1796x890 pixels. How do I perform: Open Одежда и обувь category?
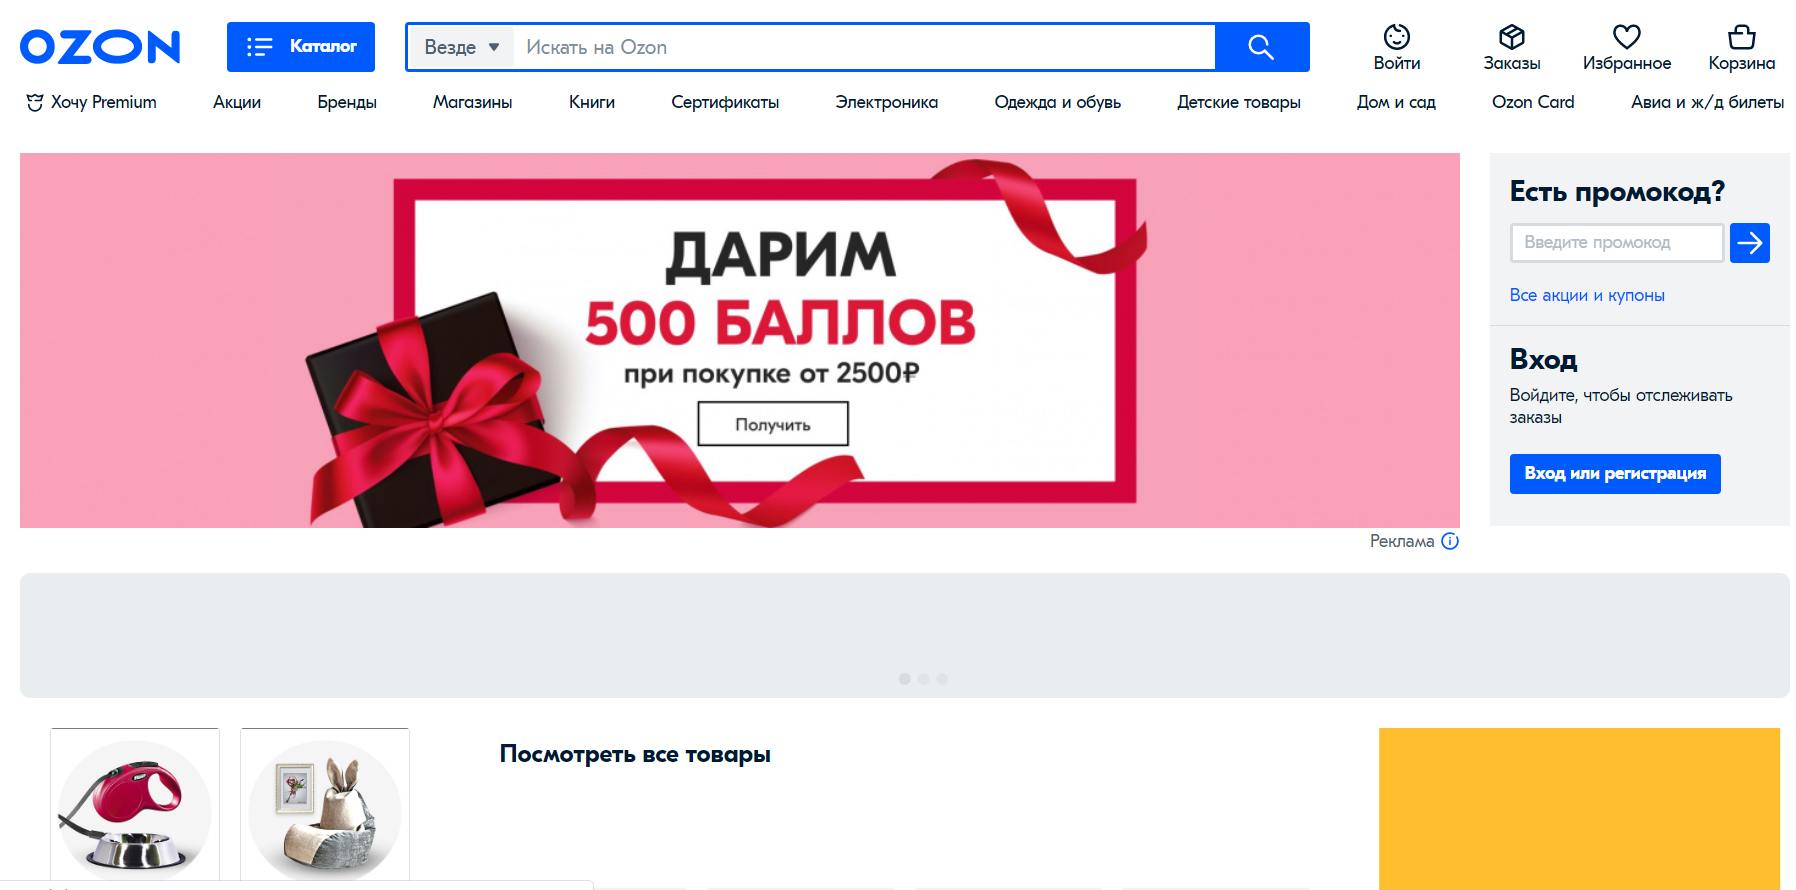tap(1058, 102)
